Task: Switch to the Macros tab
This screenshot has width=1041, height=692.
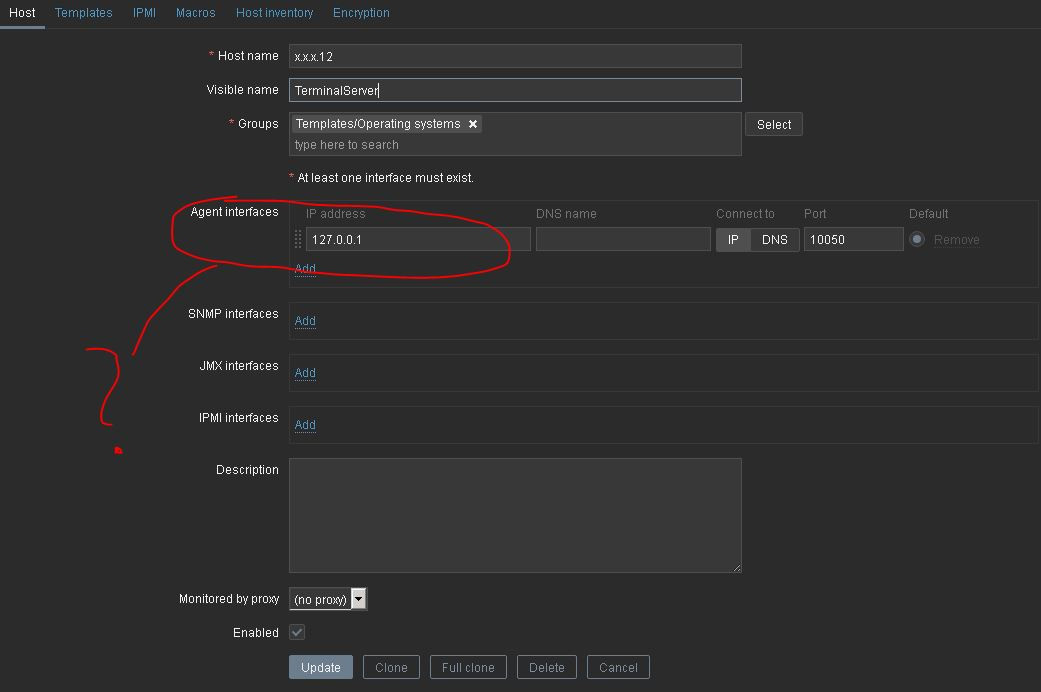Action: pos(195,12)
